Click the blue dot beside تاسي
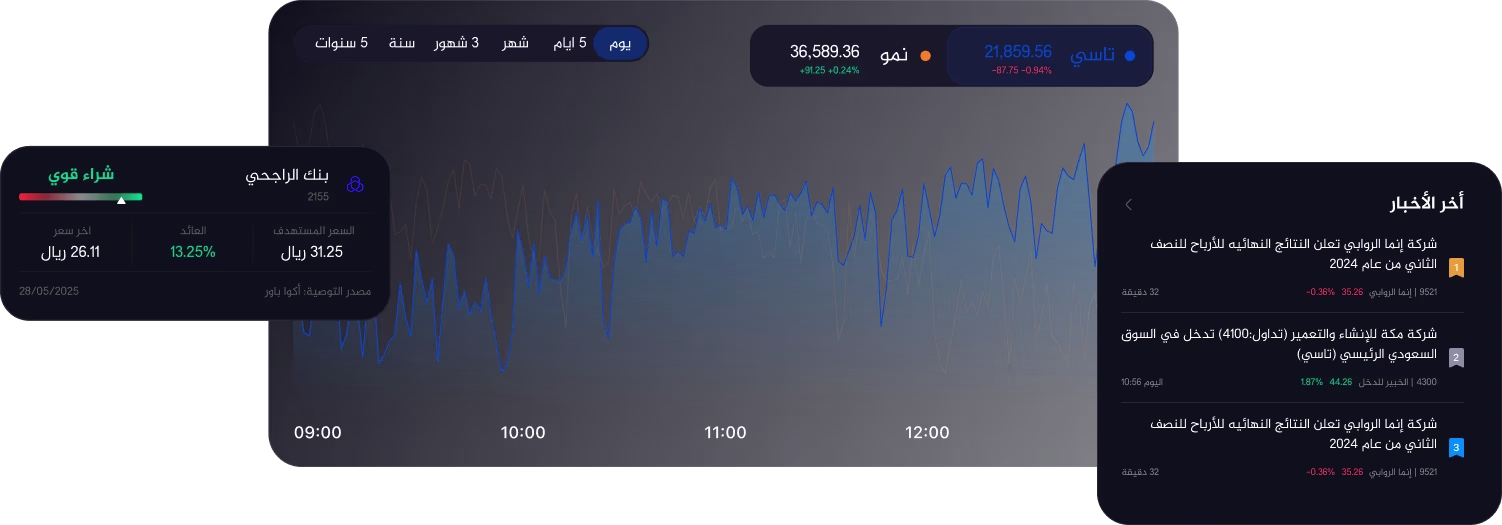The width and height of the screenshot is (1502, 525). pyautogui.click(x=1130, y=56)
